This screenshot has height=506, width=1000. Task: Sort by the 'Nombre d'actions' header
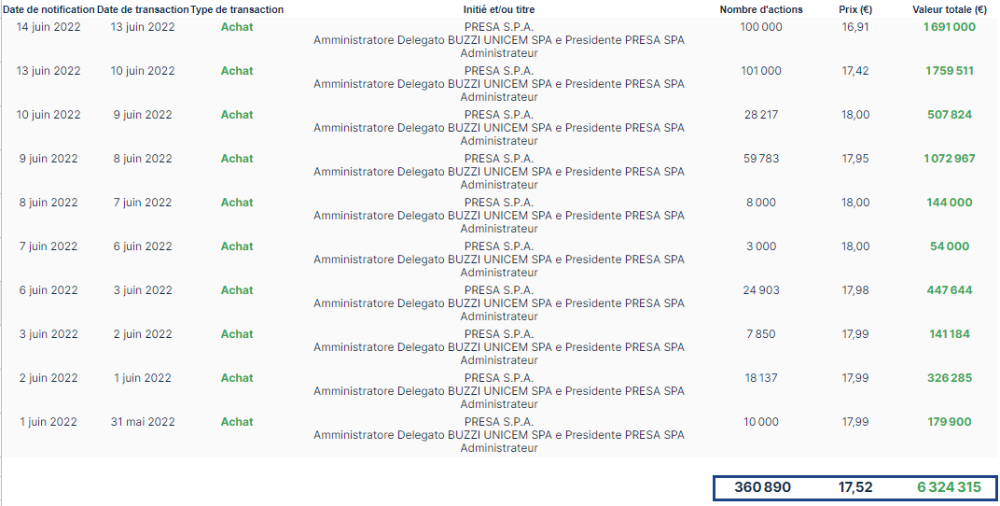tap(761, 9)
